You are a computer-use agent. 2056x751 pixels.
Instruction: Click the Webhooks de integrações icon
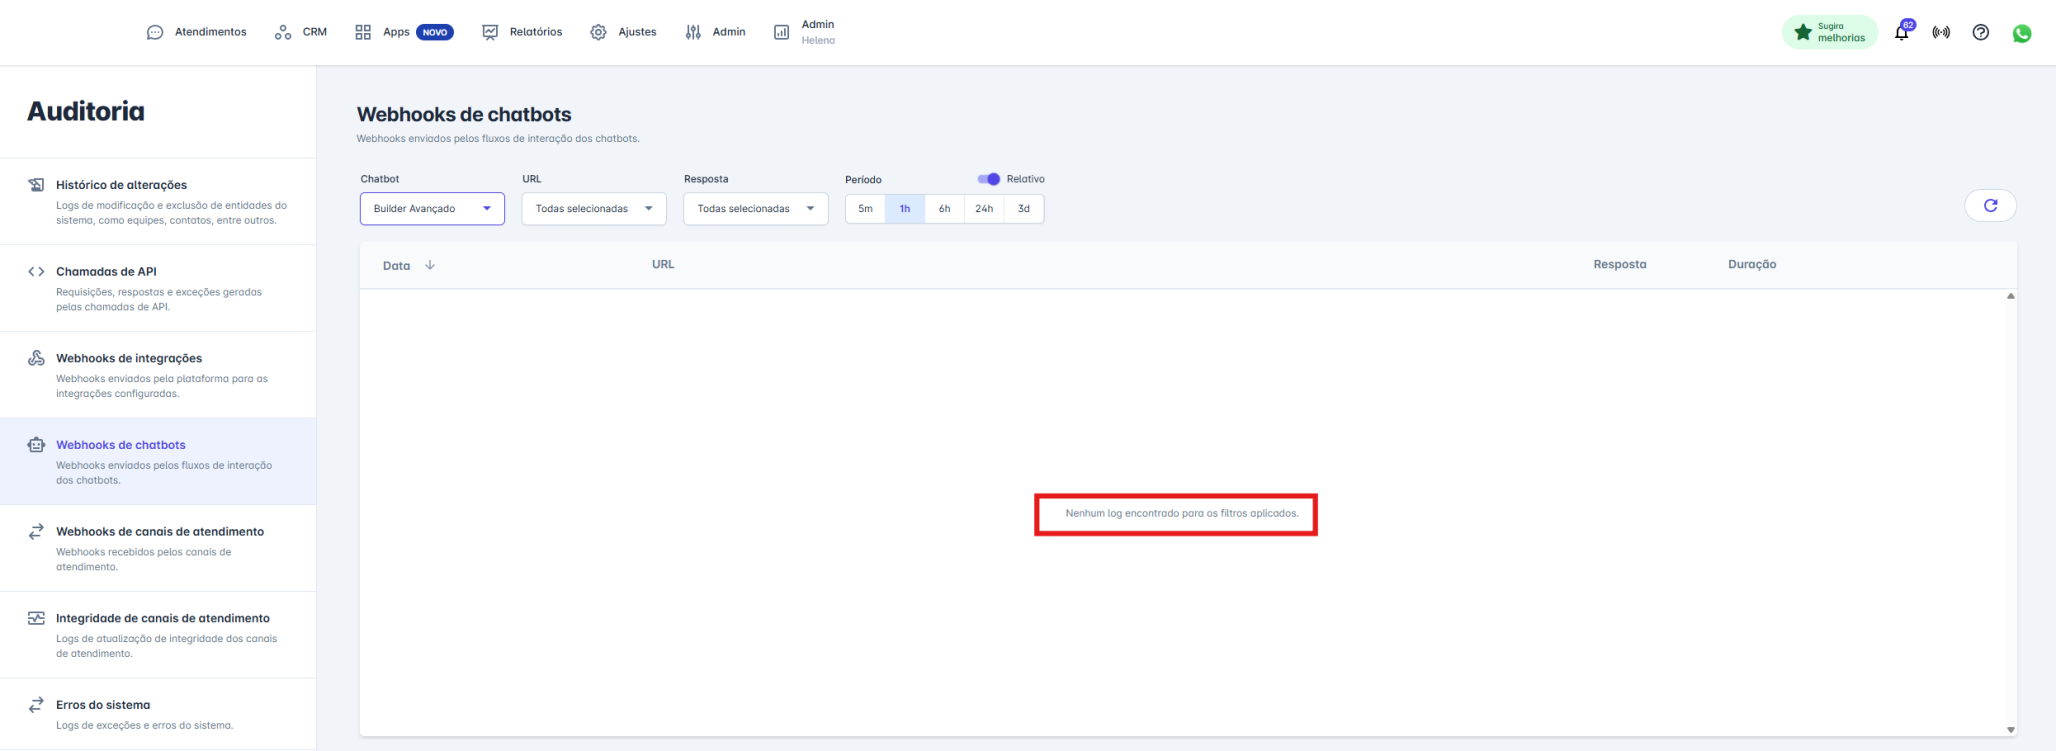point(36,358)
